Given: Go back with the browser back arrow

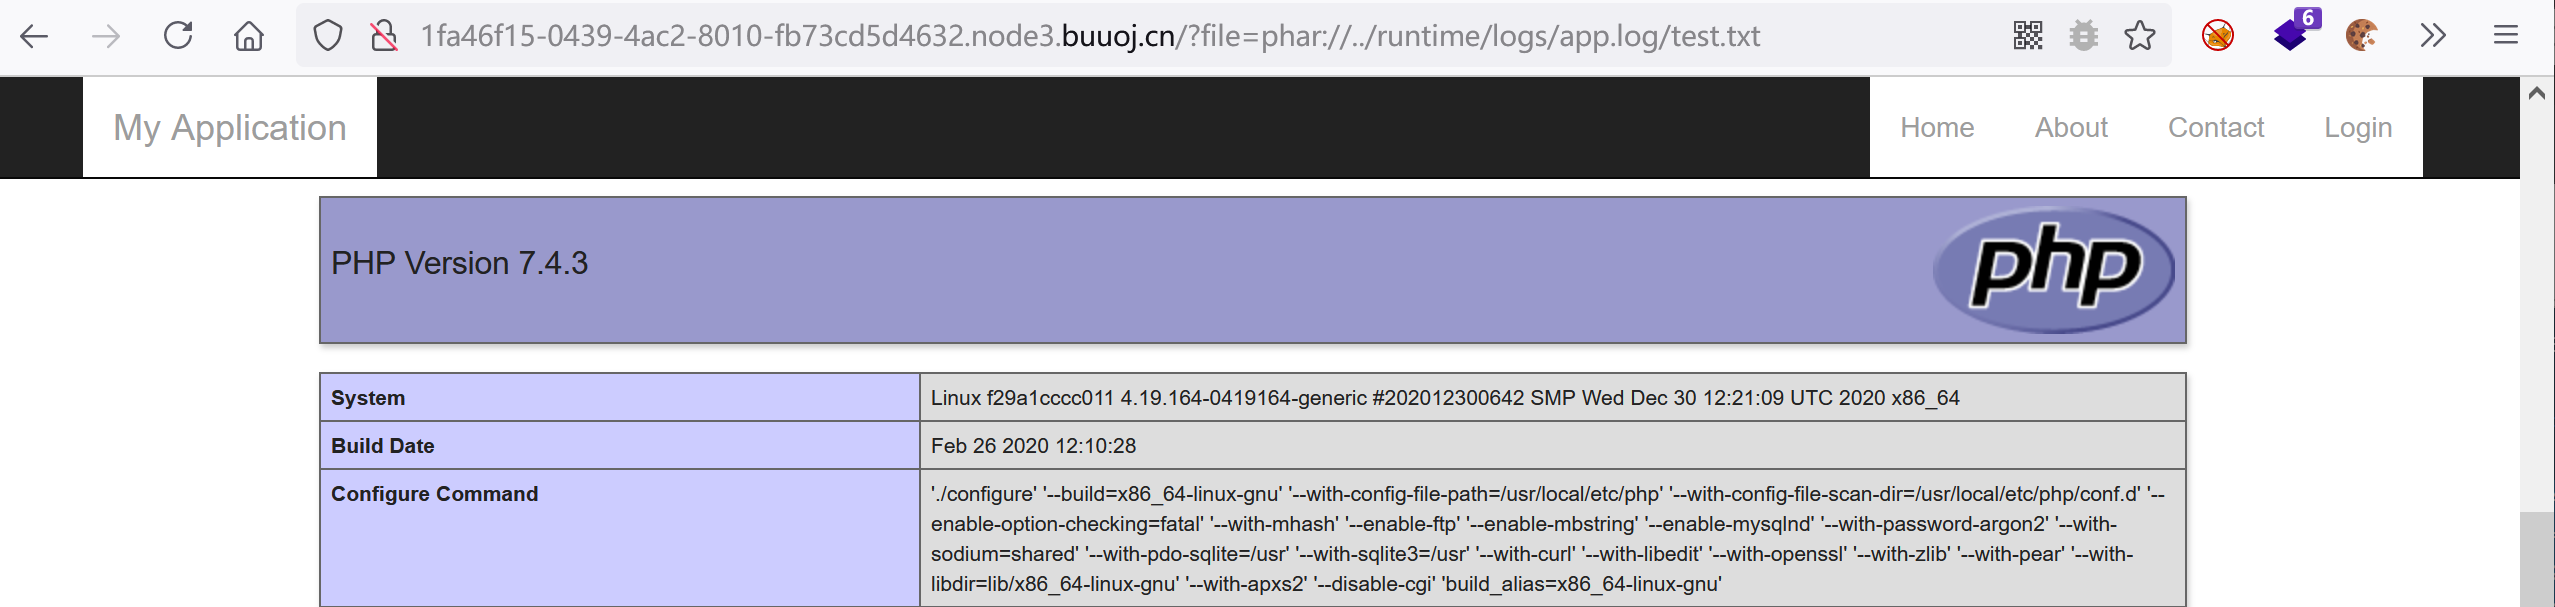Looking at the screenshot, I should 34,37.
